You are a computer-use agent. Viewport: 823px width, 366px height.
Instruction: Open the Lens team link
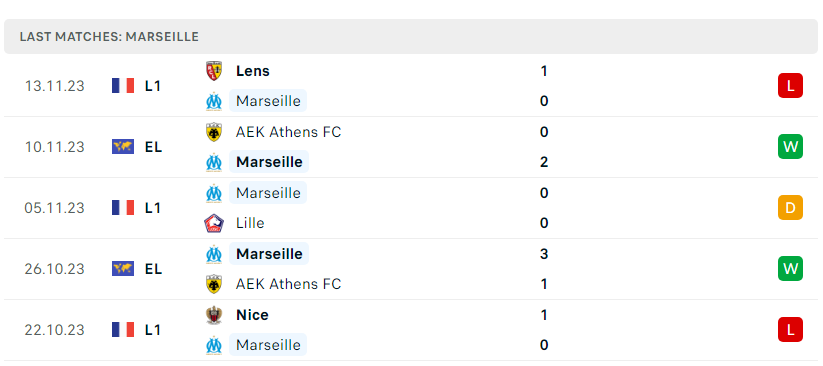(252, 71)
